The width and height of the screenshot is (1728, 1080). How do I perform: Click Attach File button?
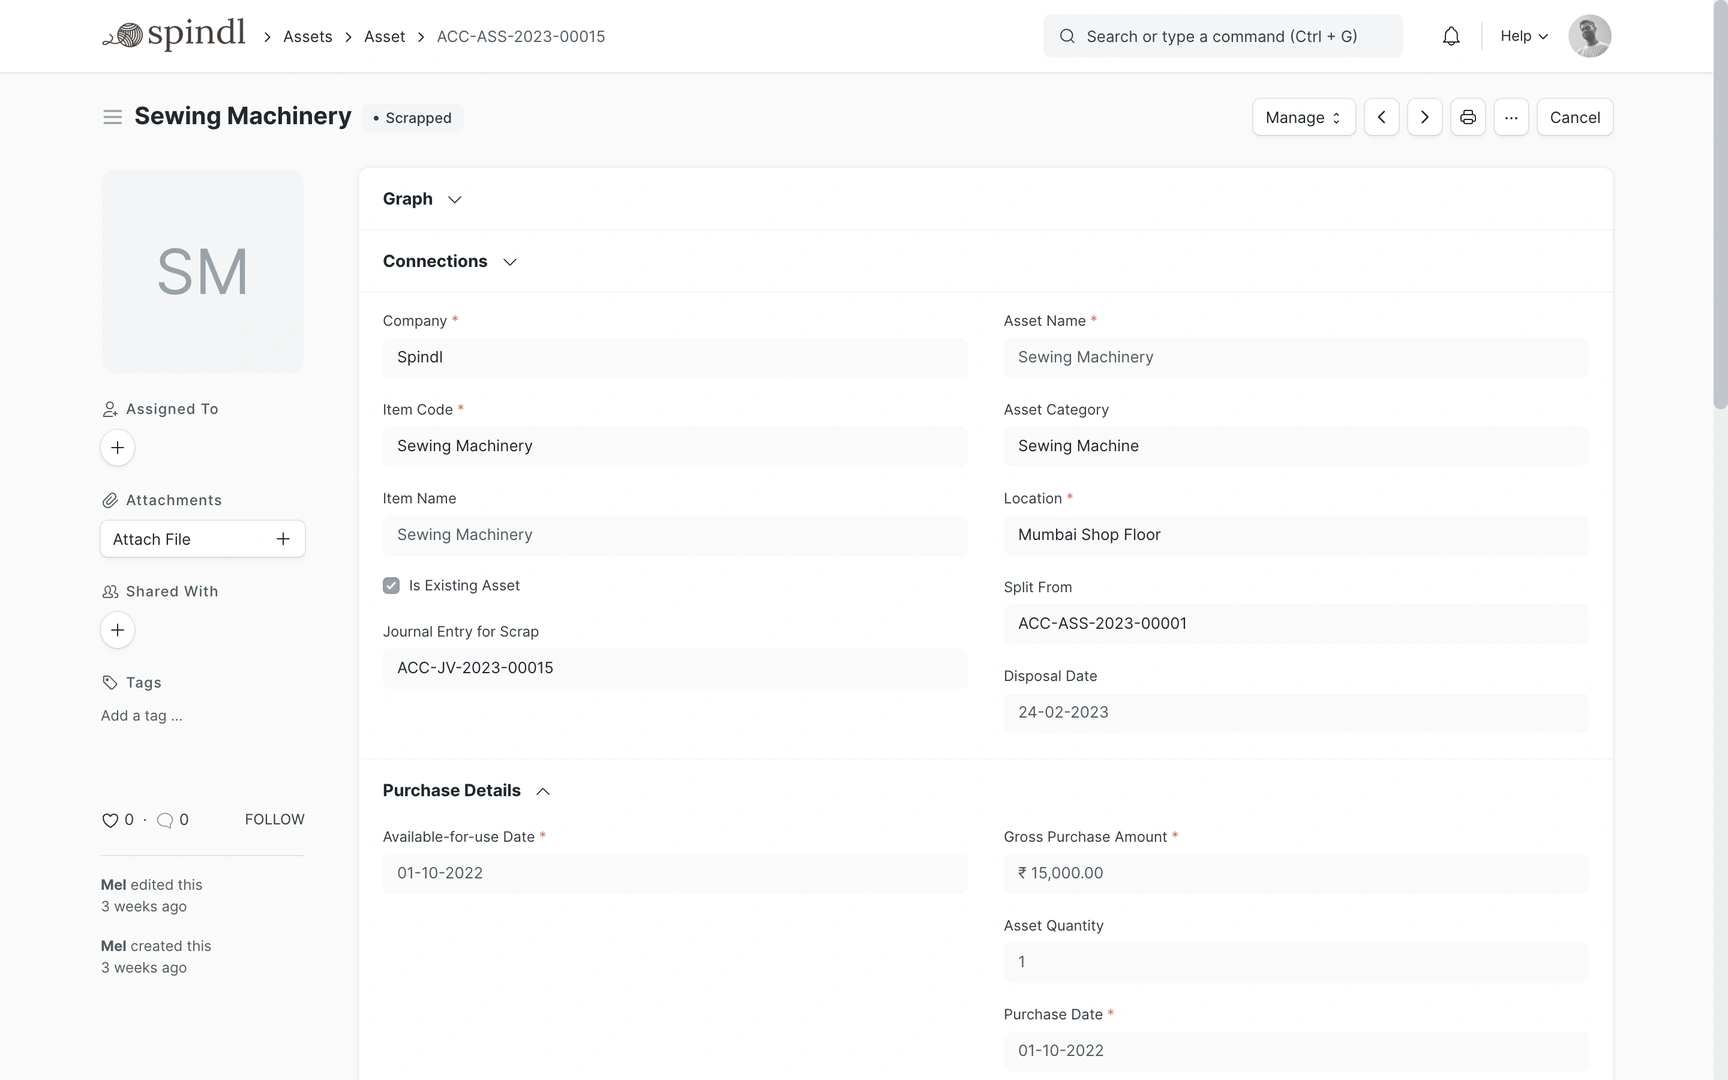[x=202, y=539]
